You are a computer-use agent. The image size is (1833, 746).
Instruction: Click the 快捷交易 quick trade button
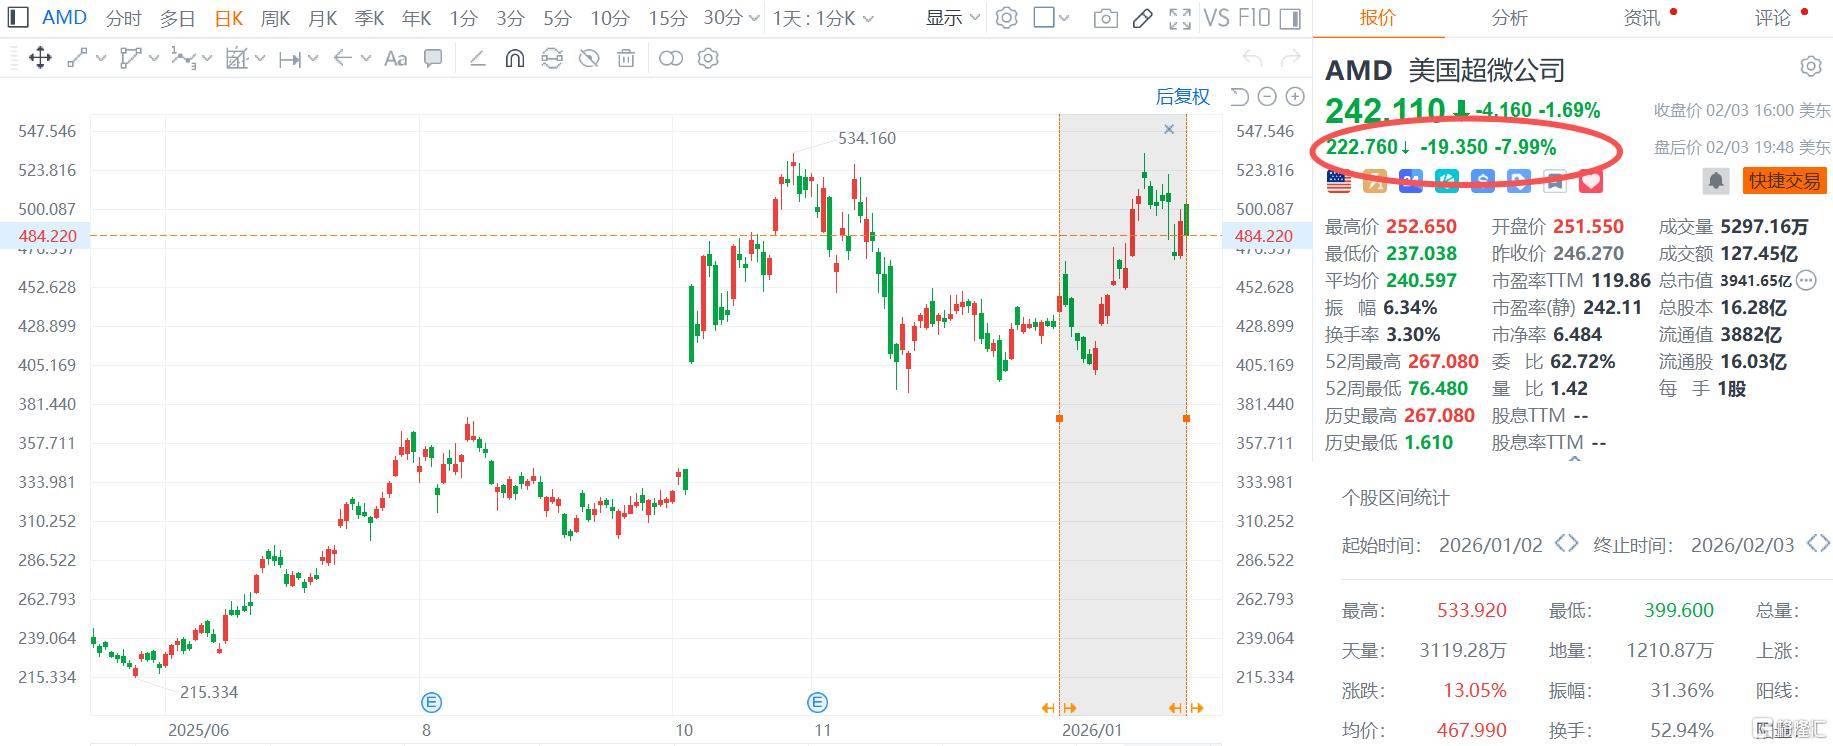click(x=1785, y=181)
